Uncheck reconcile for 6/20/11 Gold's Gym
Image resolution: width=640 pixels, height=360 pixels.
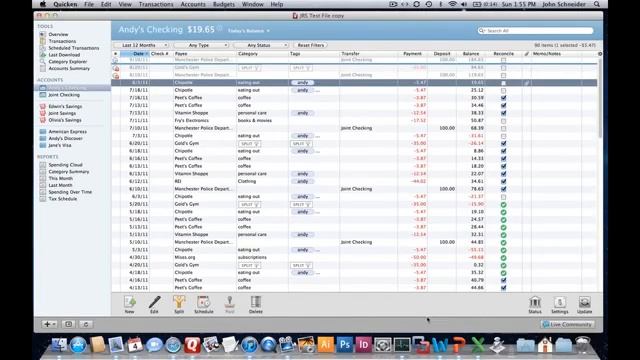pyautogui.click(x=503, y=144)
